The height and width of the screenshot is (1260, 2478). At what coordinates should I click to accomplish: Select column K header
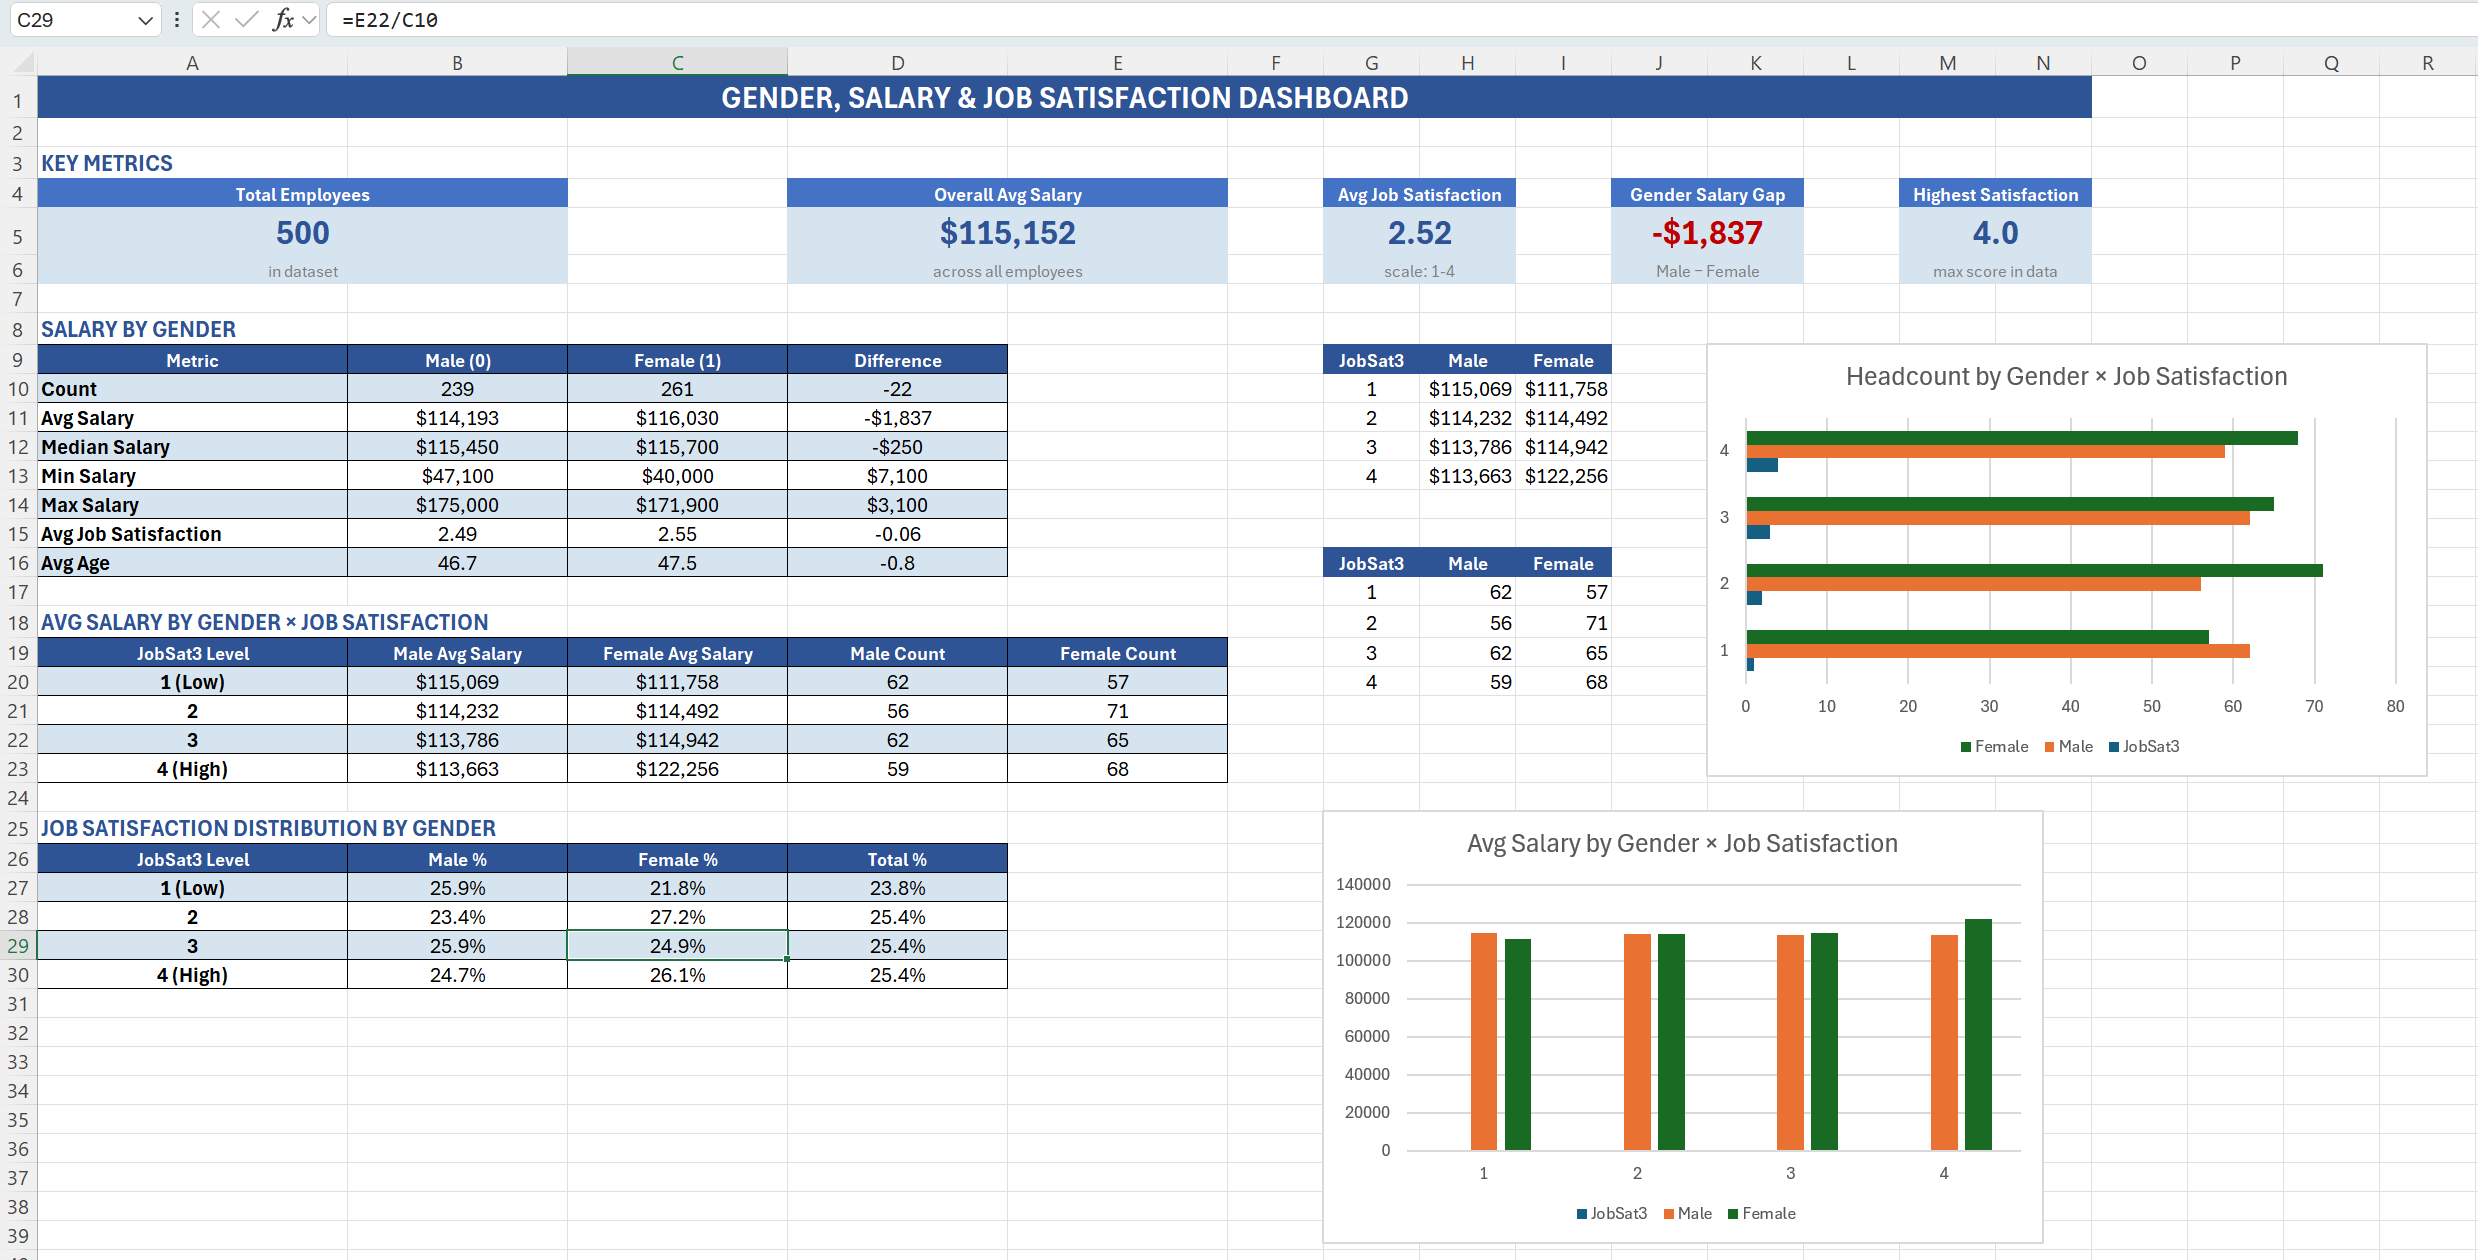(1755, 63)
